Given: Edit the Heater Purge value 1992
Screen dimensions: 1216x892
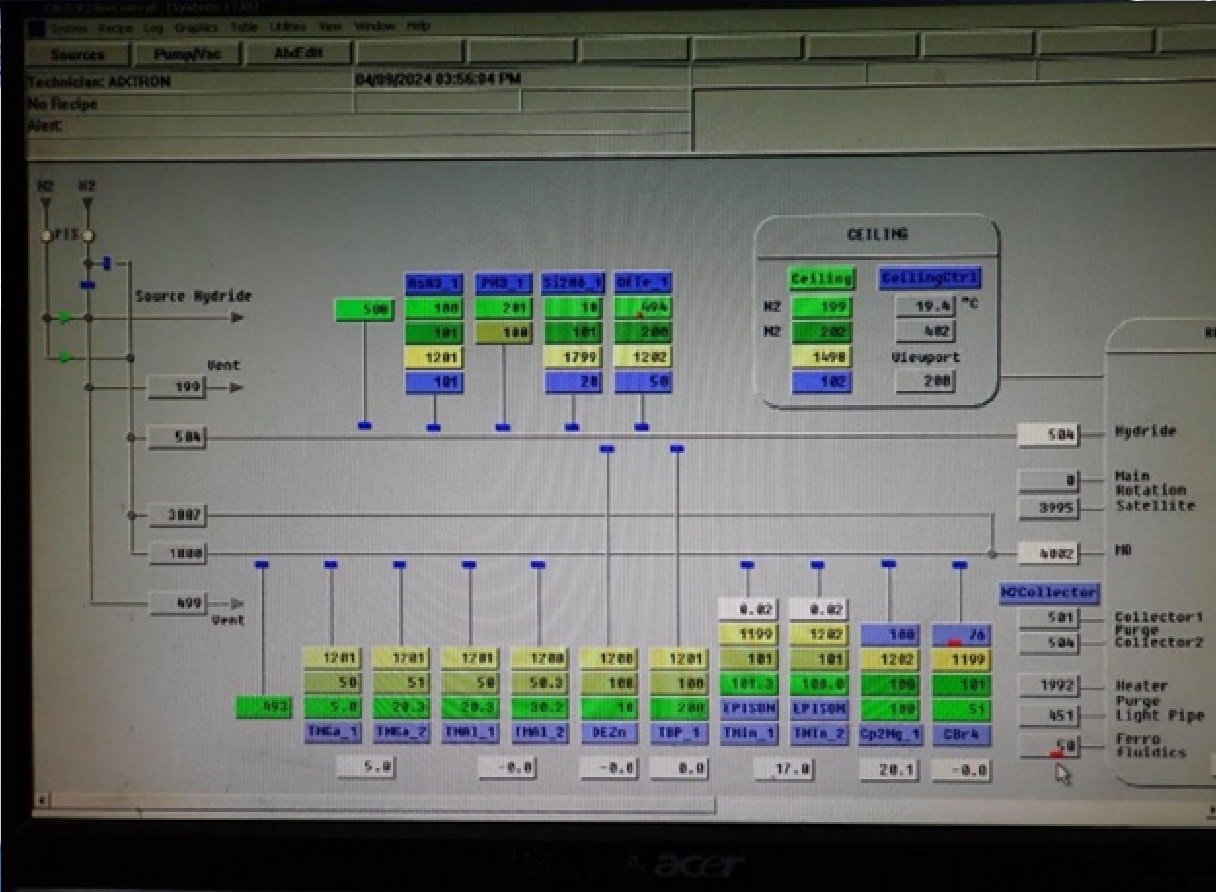Looking at the screenshot, I should tap(1049, 686).
